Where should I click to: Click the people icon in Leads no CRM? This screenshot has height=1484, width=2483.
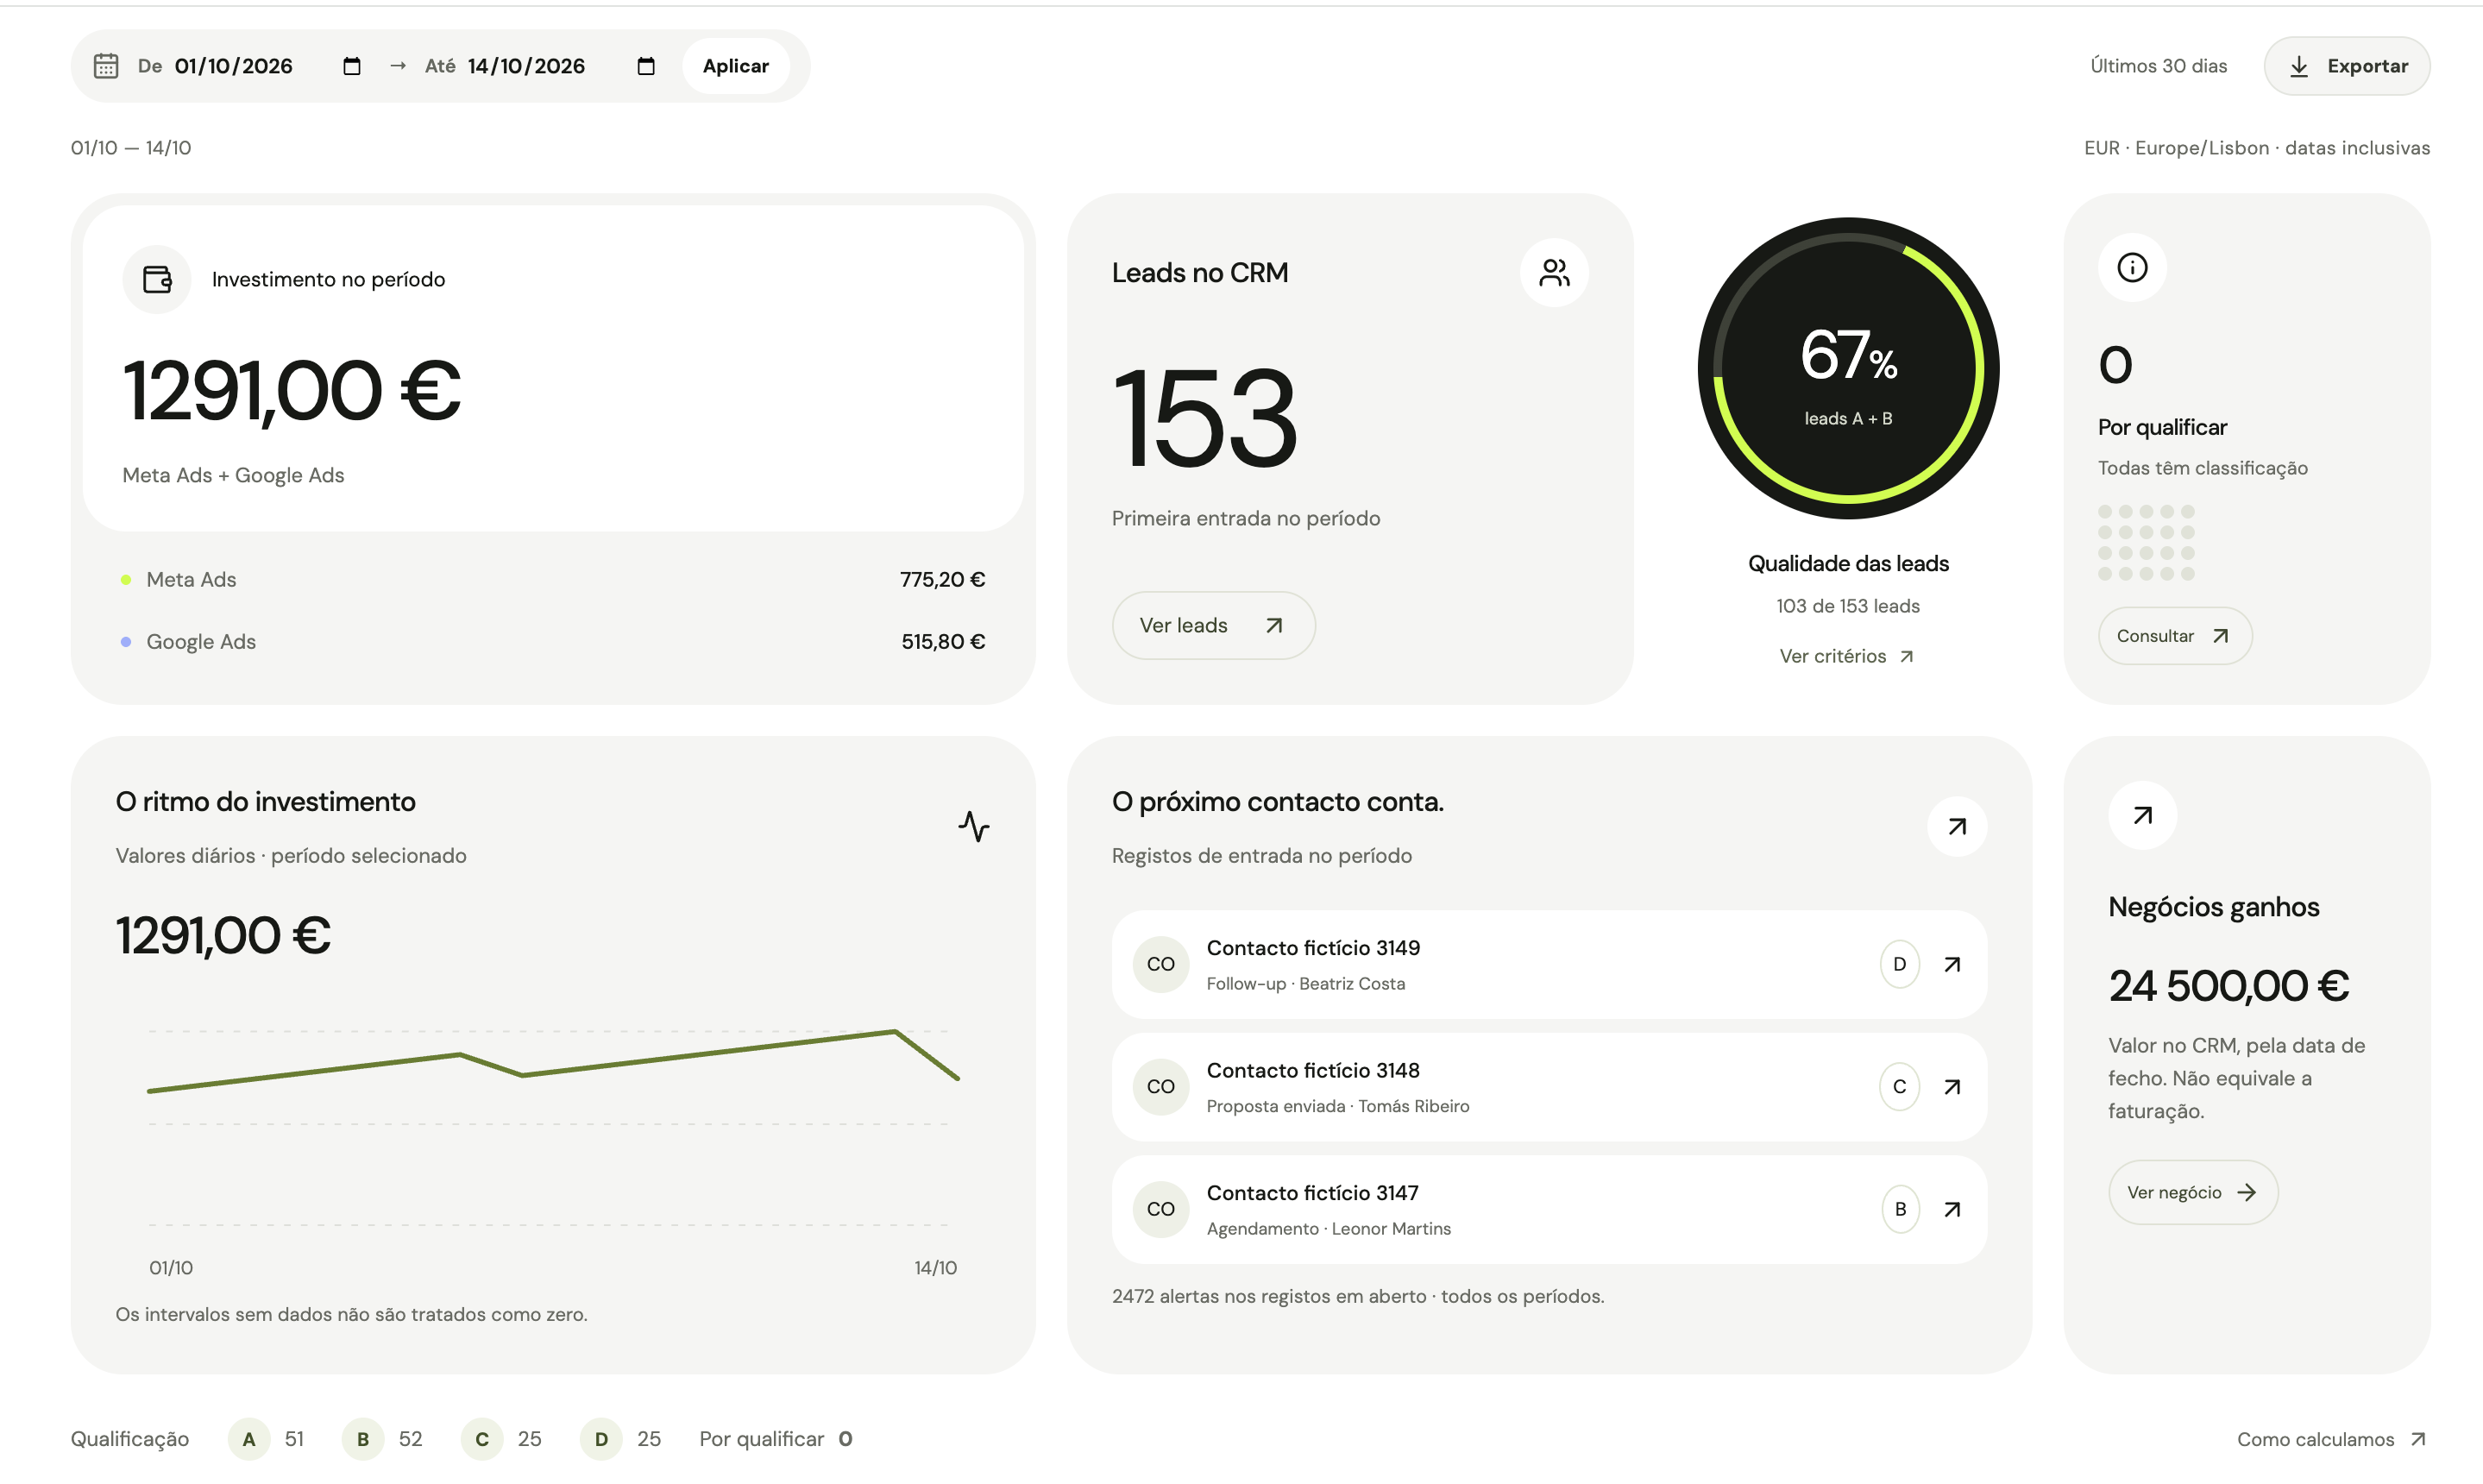1554,273
